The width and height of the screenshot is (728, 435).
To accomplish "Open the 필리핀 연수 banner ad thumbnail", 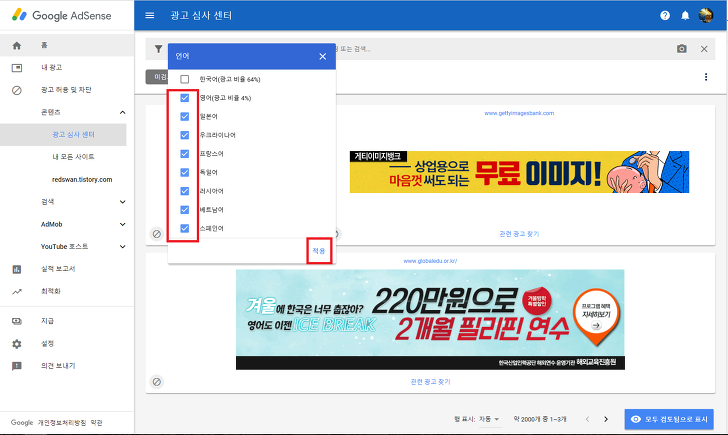I will click(430, 320).
